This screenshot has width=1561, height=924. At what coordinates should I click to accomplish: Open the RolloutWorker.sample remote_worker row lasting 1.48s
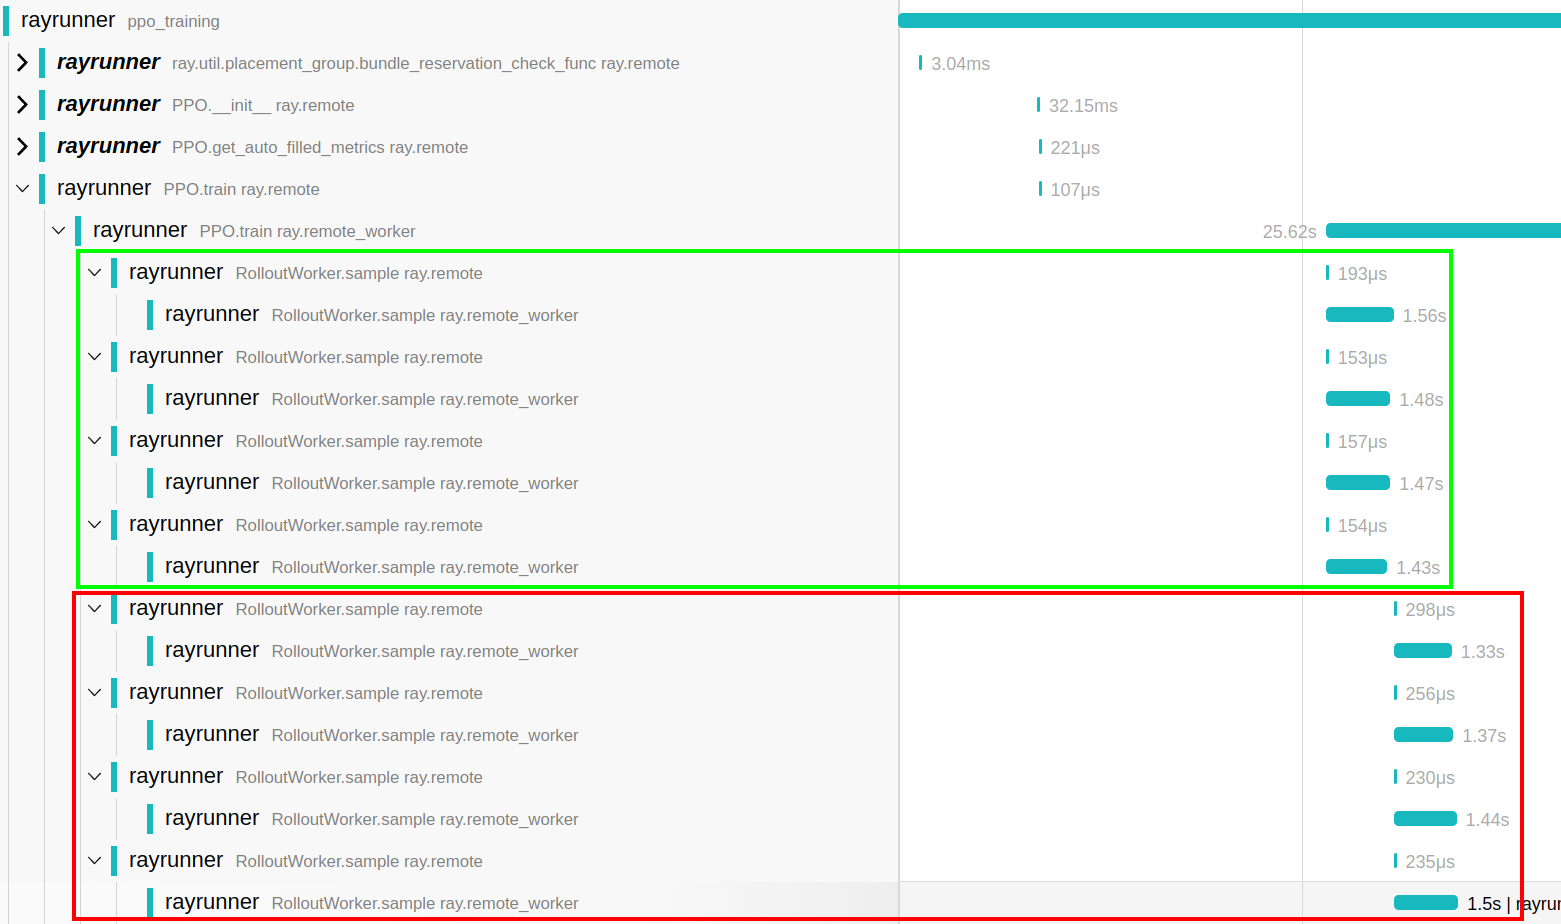(424, 399)
